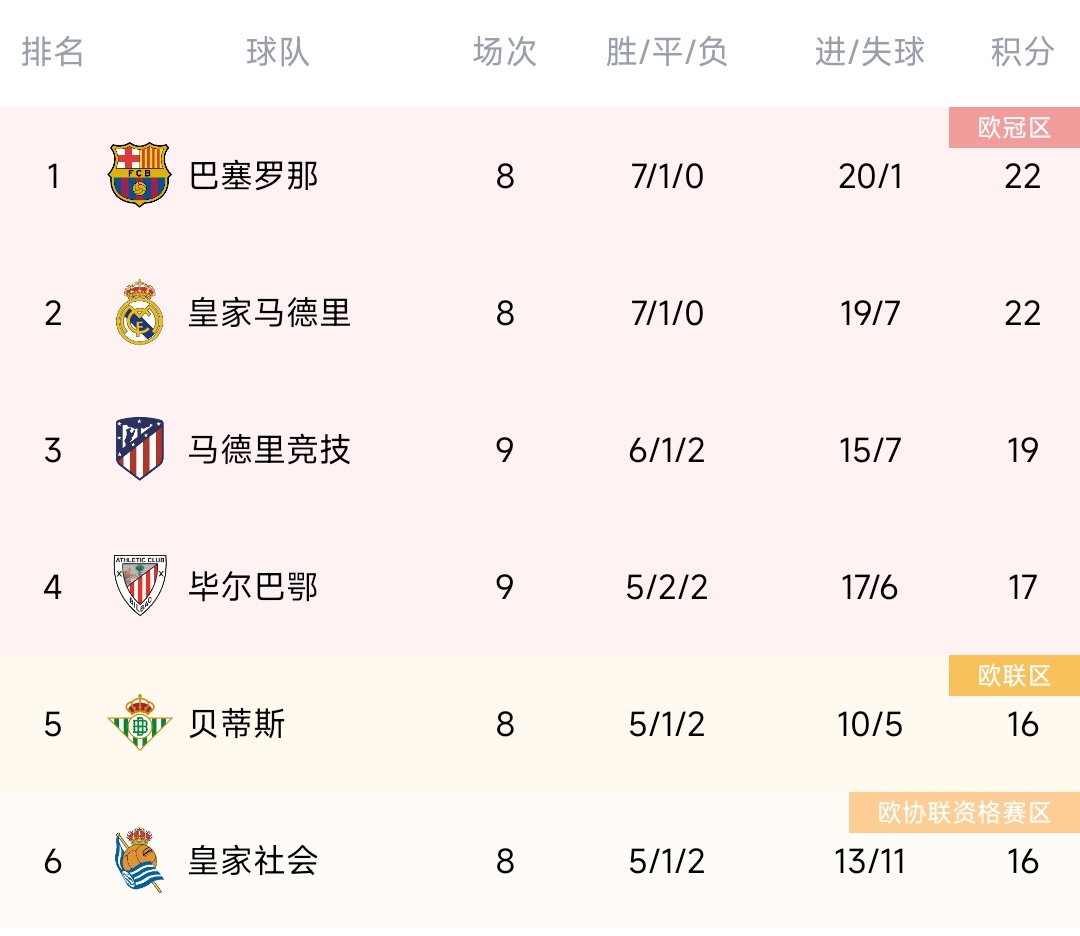Select the Athletic Club Bilbao badge
This screenshot has height=936, width=1080.
tap(140, 585)
